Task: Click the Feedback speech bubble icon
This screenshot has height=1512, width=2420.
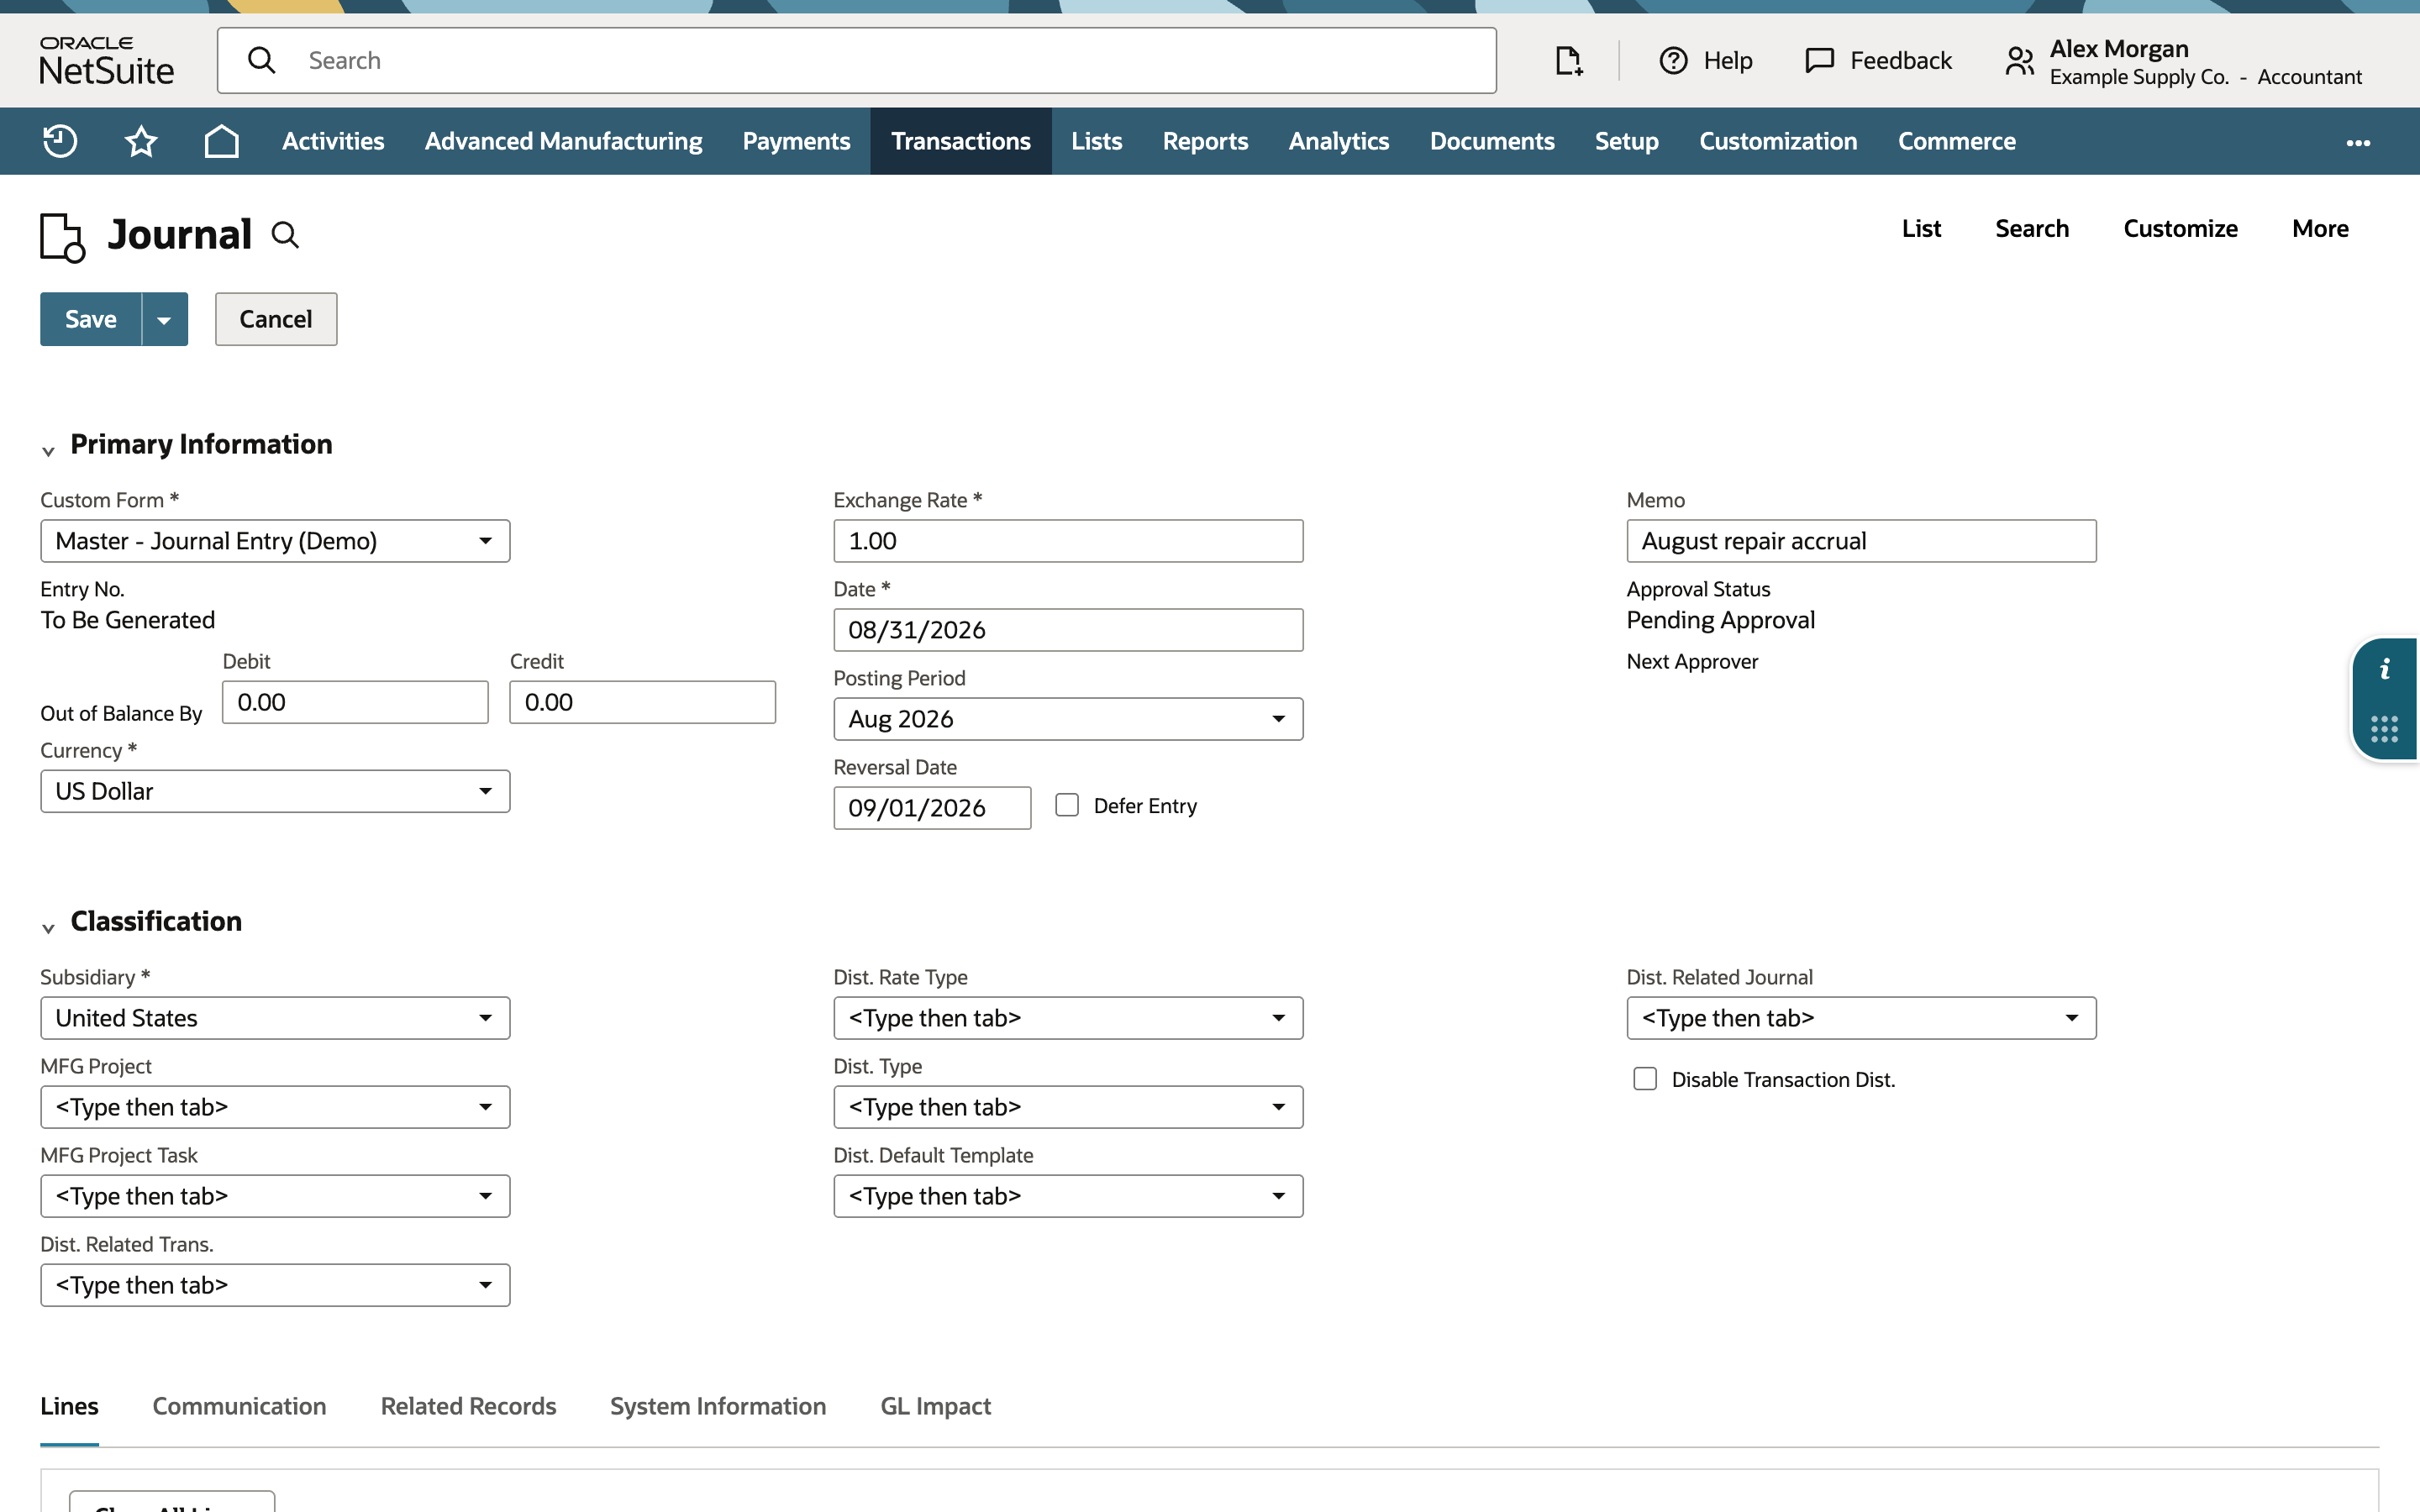Action: [x=1819, y=60]
